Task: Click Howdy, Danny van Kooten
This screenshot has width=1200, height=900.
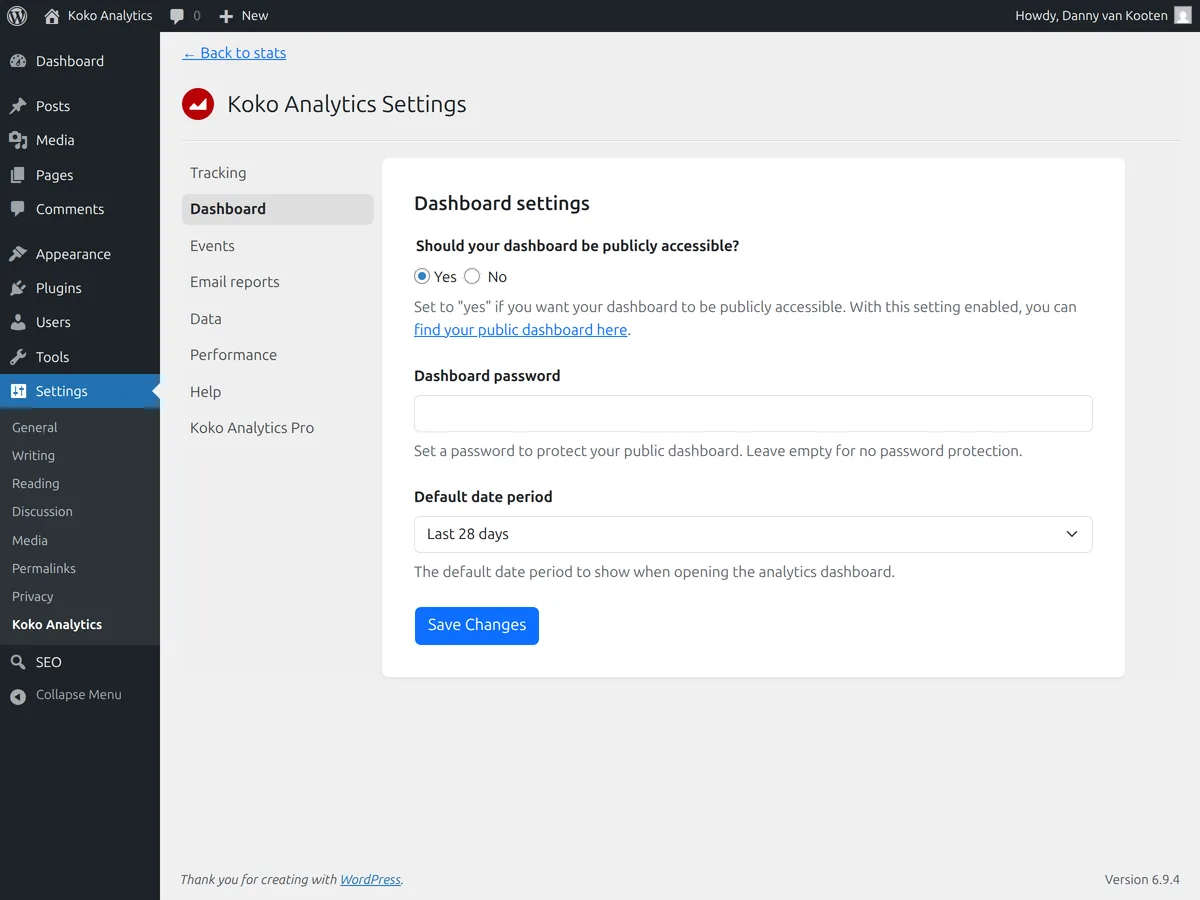Action: [x=1091, y=16]
